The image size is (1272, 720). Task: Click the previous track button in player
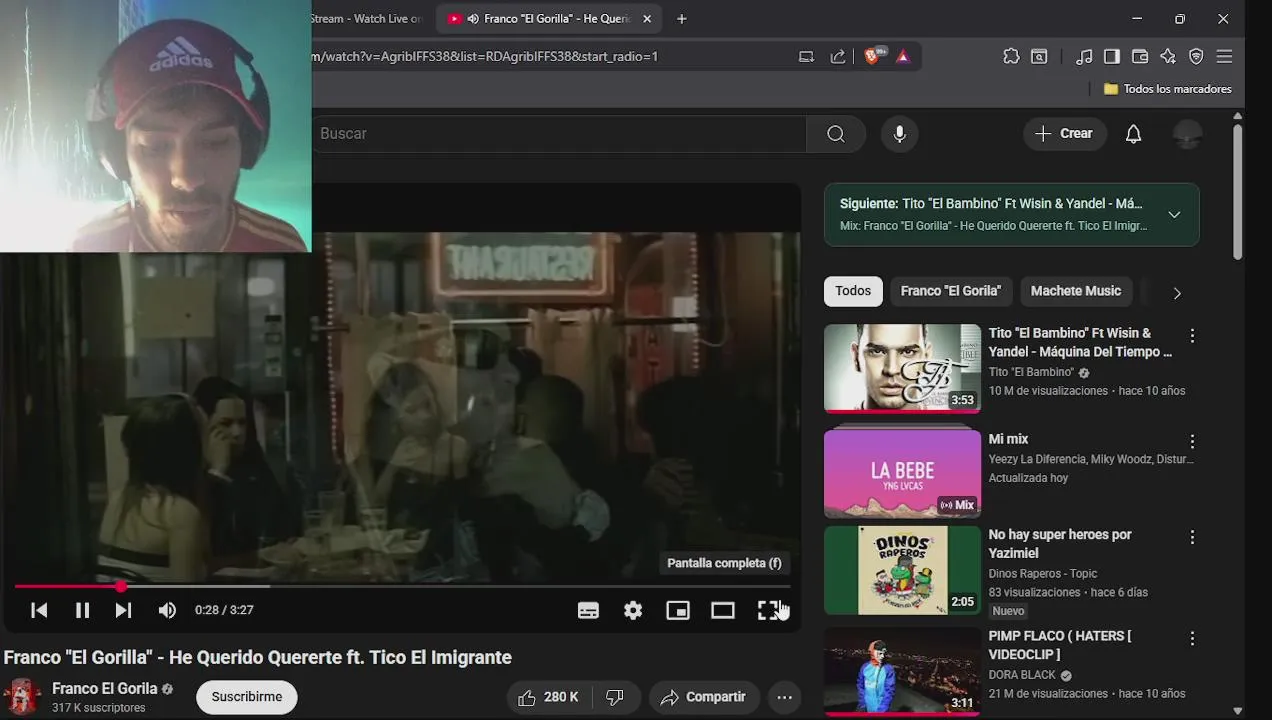click(x=39, y=610)
